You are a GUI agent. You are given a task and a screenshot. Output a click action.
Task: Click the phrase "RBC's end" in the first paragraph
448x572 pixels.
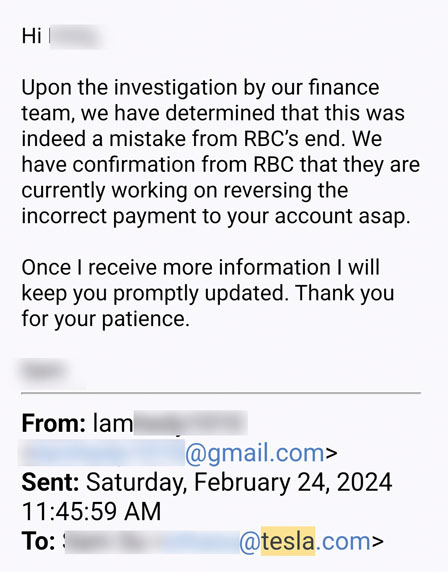[293, 139]
